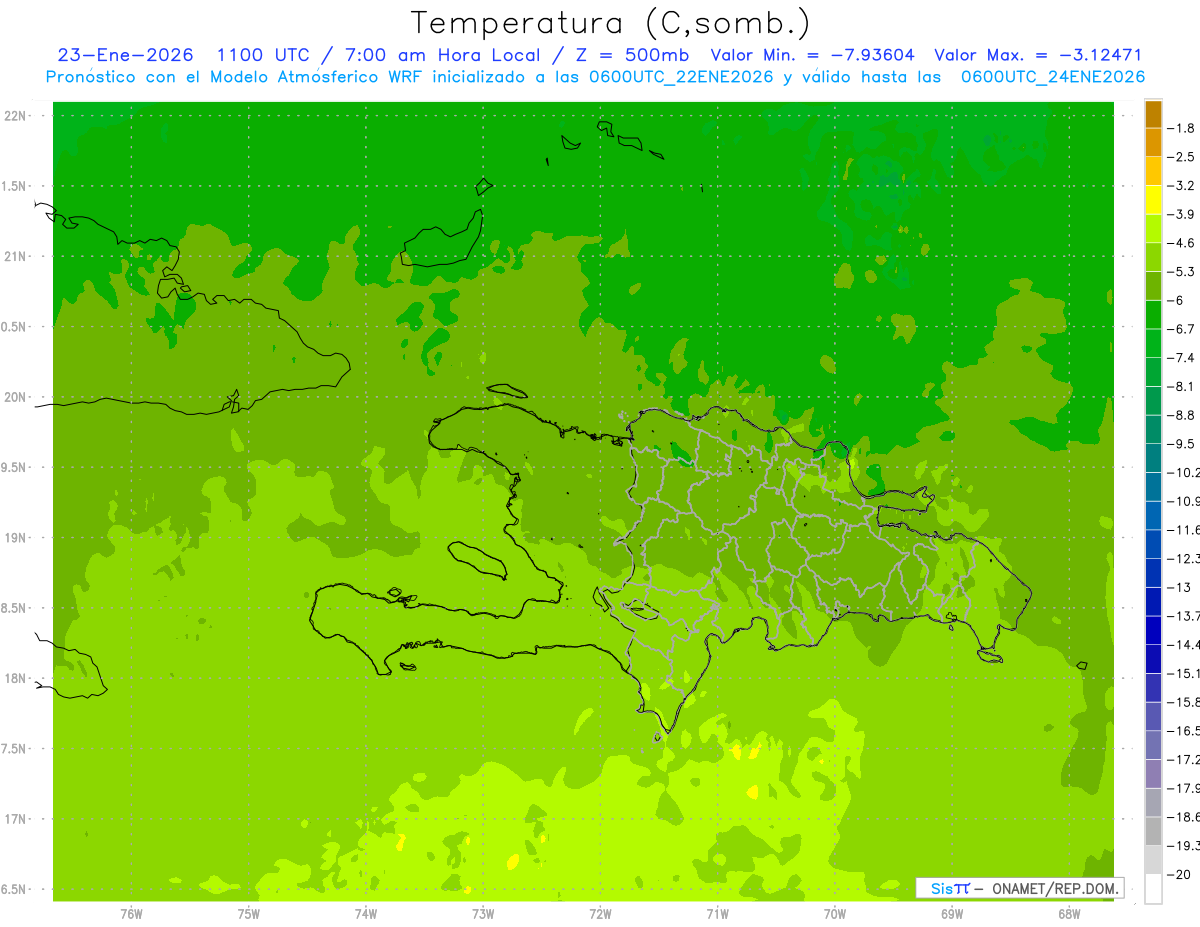Pick the green swatch between -6 and -6.7
This screenshot has height=927, width=1200.
pos(1153,315)
